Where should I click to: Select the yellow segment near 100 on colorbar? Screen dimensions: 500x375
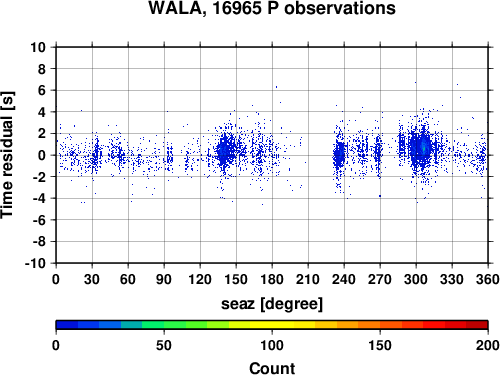pos(272,325)
